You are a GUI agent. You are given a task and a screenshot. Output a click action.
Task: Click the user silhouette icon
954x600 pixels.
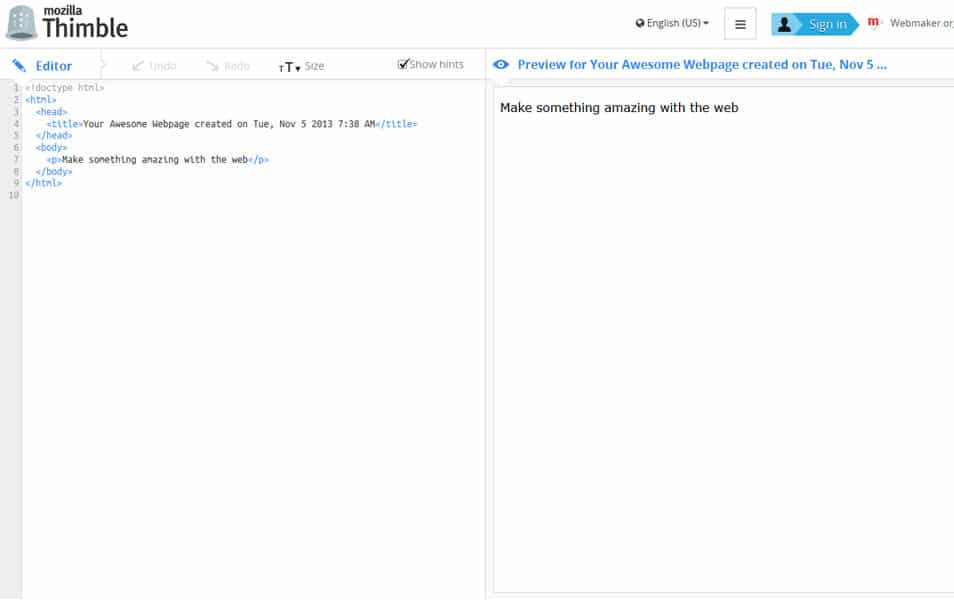782,22
